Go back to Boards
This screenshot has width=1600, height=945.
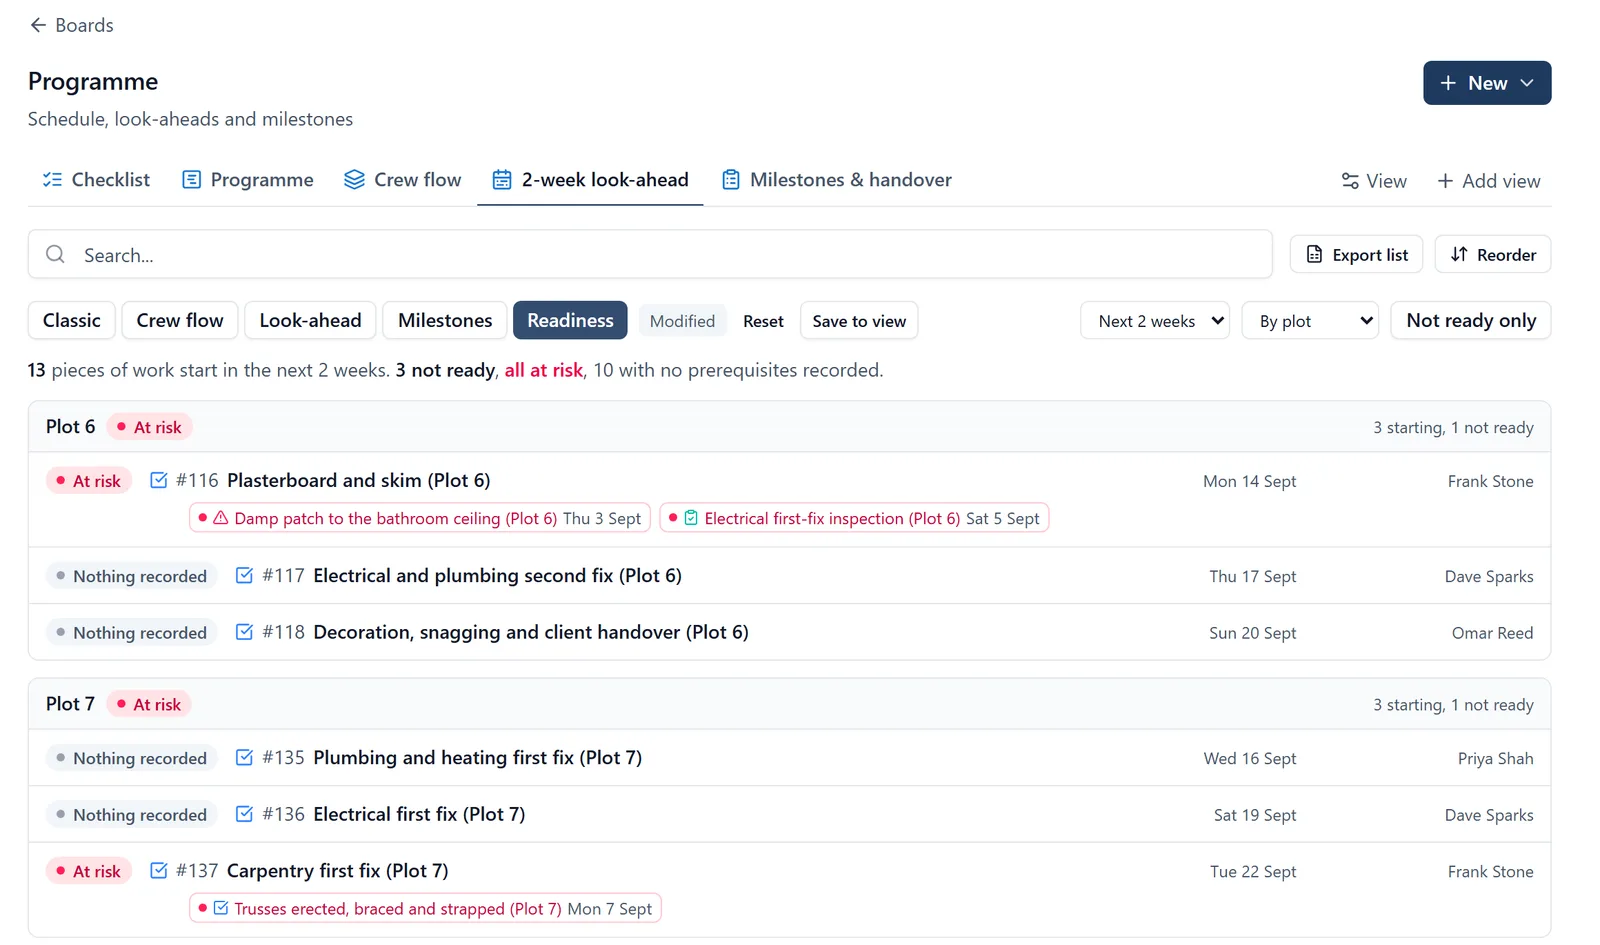pos(71,25)
